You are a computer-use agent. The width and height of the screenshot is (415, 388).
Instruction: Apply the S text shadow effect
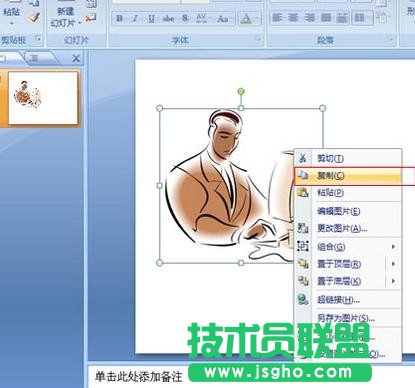click(185, 19)
